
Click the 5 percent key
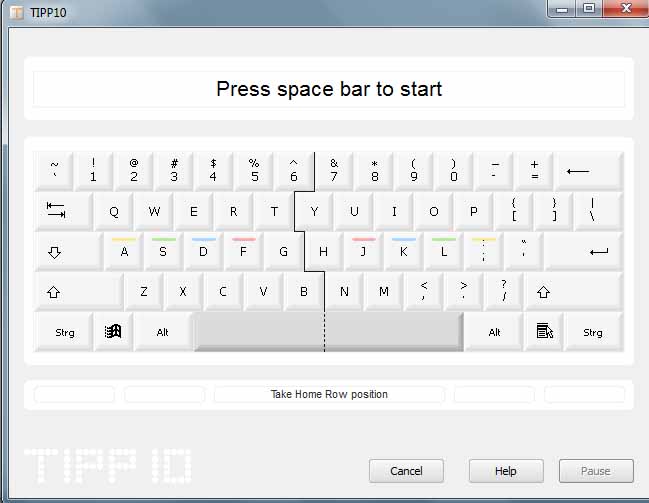tap(254, 171)
